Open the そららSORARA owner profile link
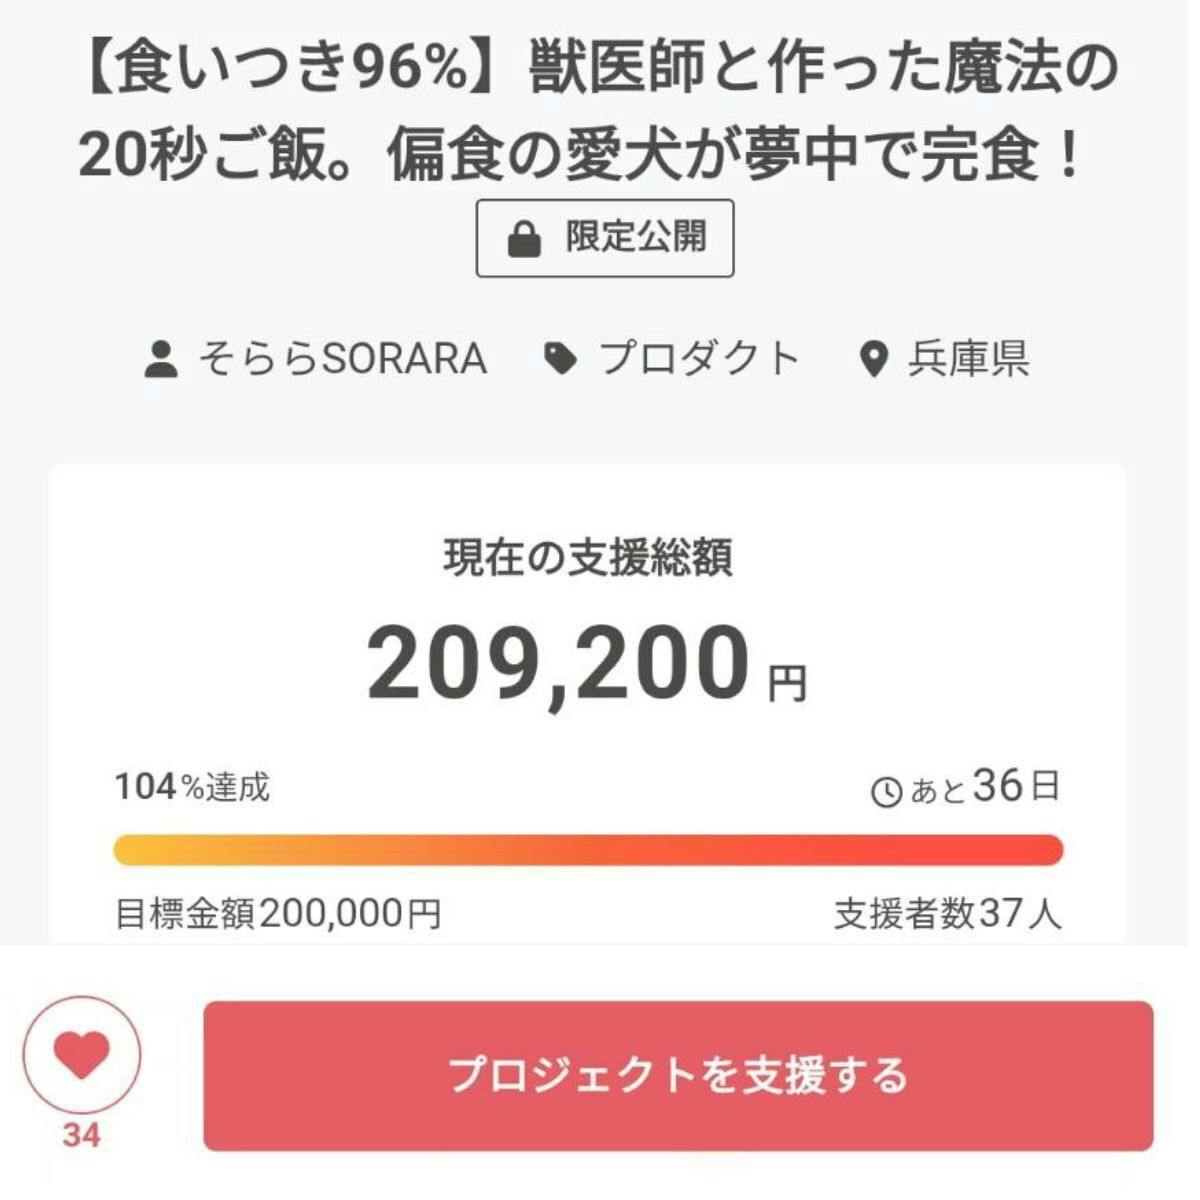Image resolution: width=1200 pixels, height=1200 pixels. pos(342,359)
